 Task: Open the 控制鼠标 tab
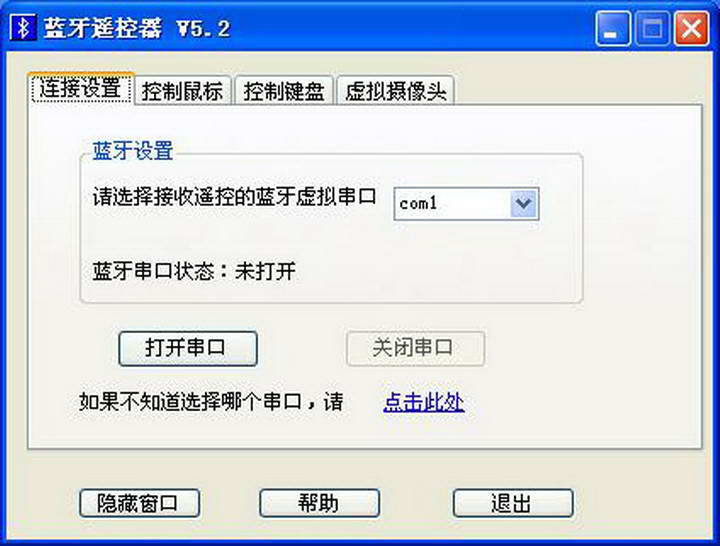click(182, 90)
